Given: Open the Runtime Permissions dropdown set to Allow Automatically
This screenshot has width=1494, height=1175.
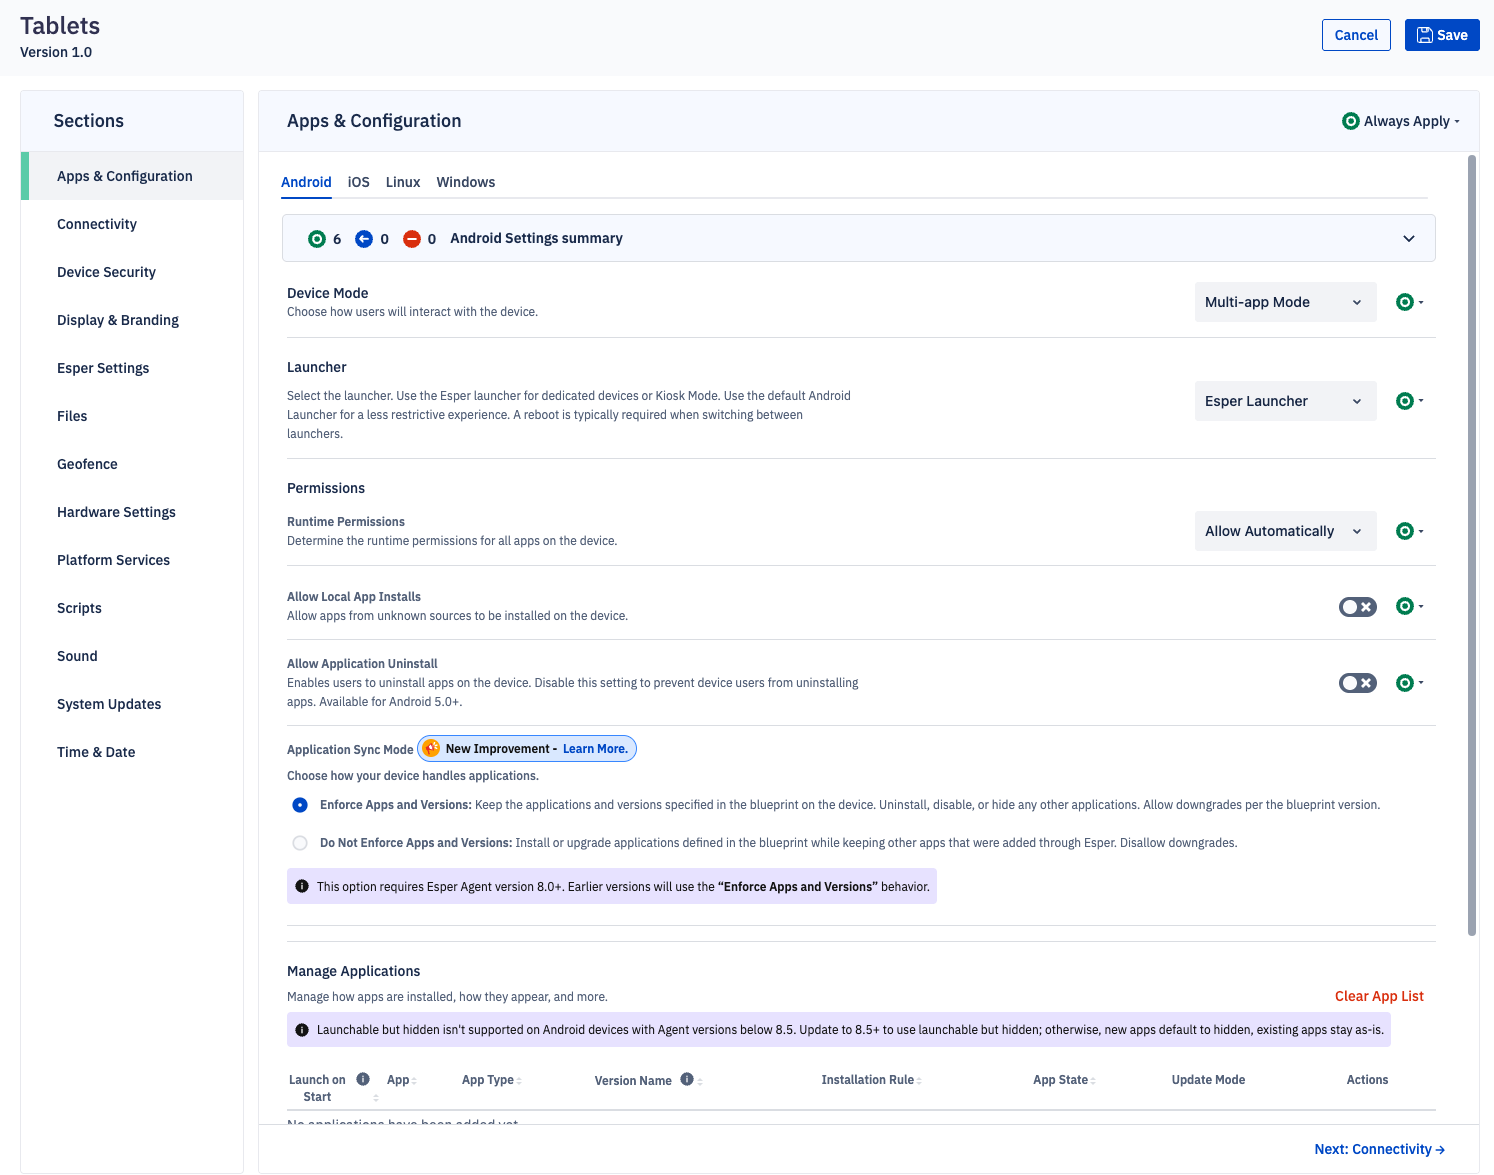Looking at the screenshot, I should coord(1285,531).
